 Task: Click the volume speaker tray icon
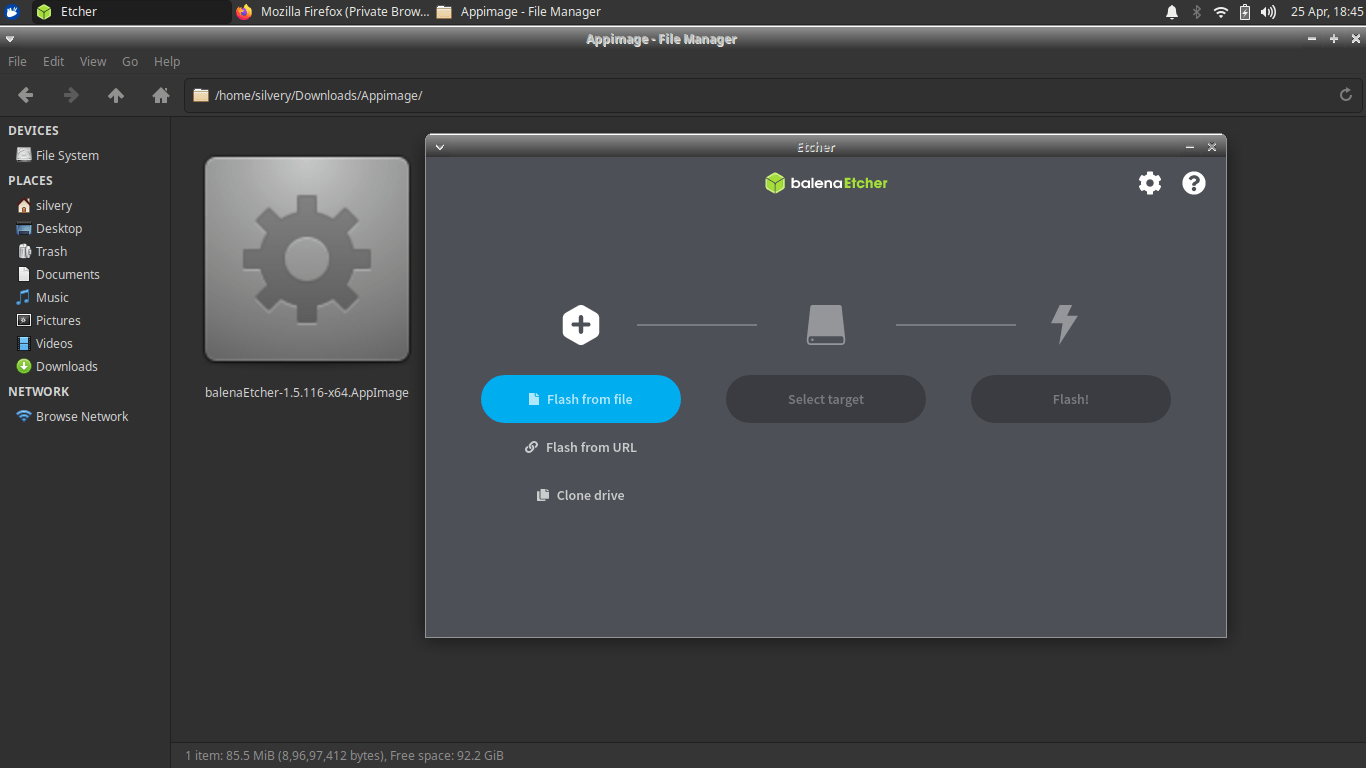[1268, 12]
